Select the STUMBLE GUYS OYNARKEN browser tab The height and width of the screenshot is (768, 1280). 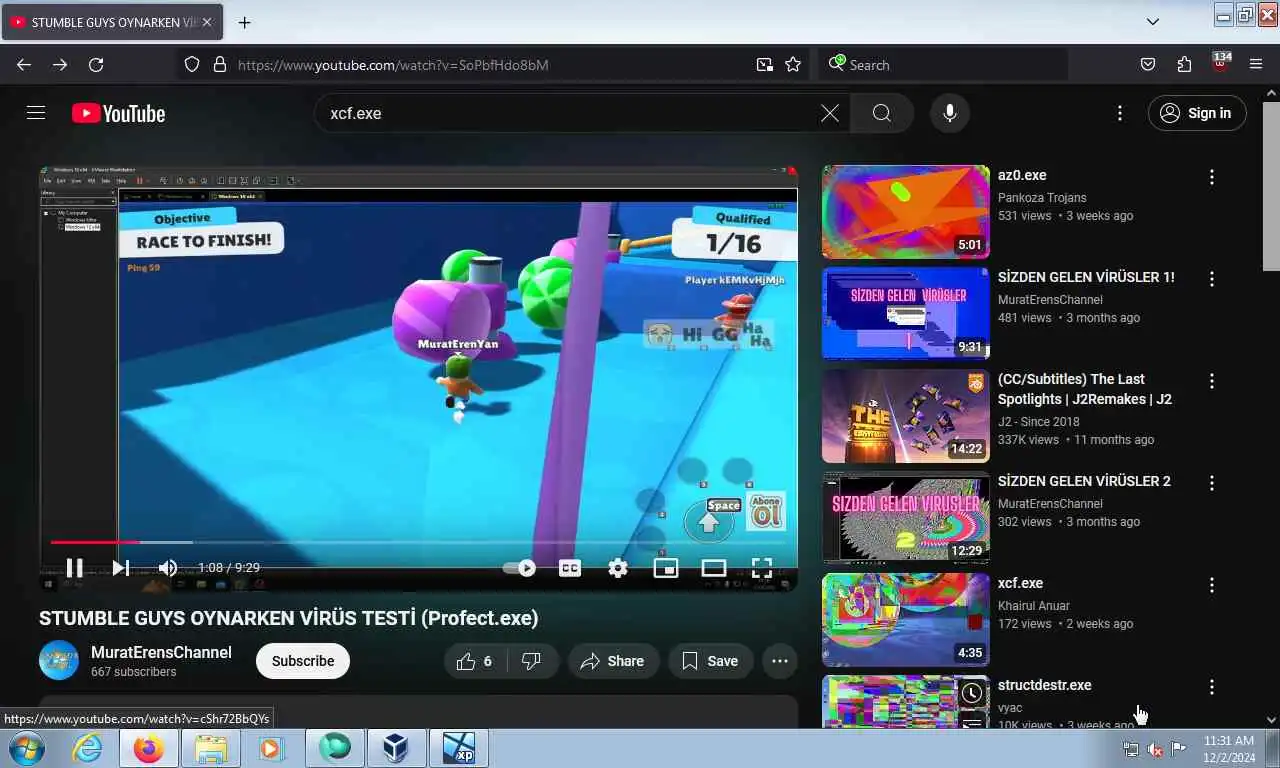[x=112, y=22]
